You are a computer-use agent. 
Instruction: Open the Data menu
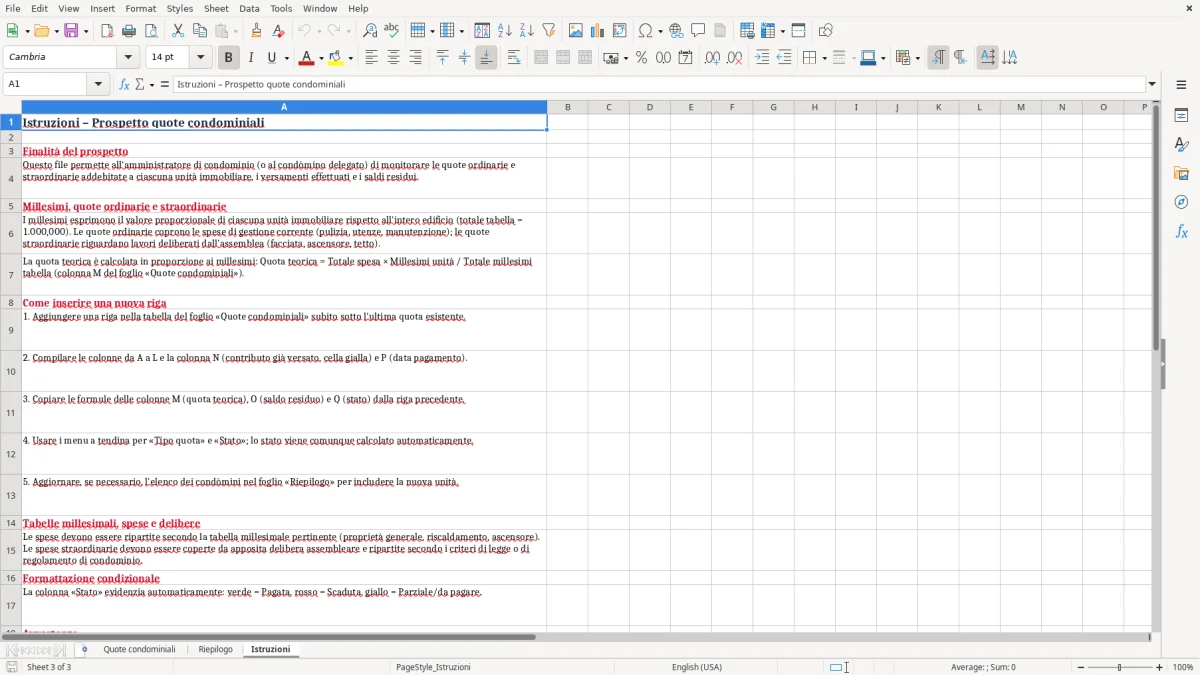tap(249, 8)
